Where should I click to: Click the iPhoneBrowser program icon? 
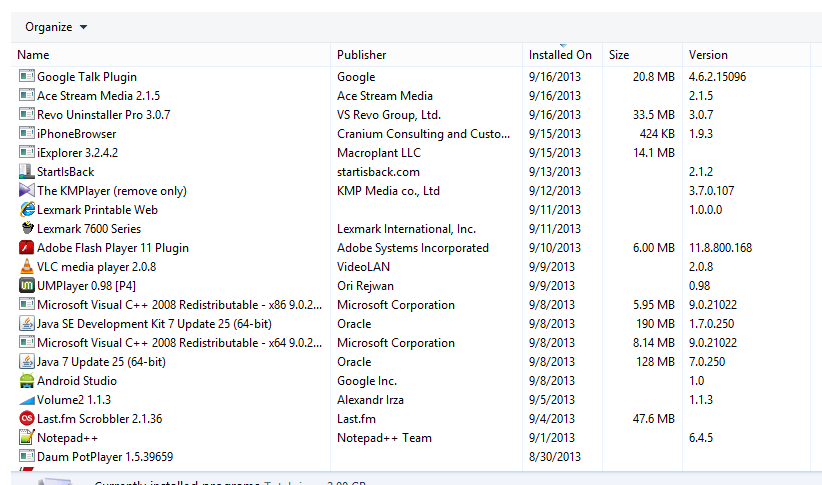click(27, 133)
